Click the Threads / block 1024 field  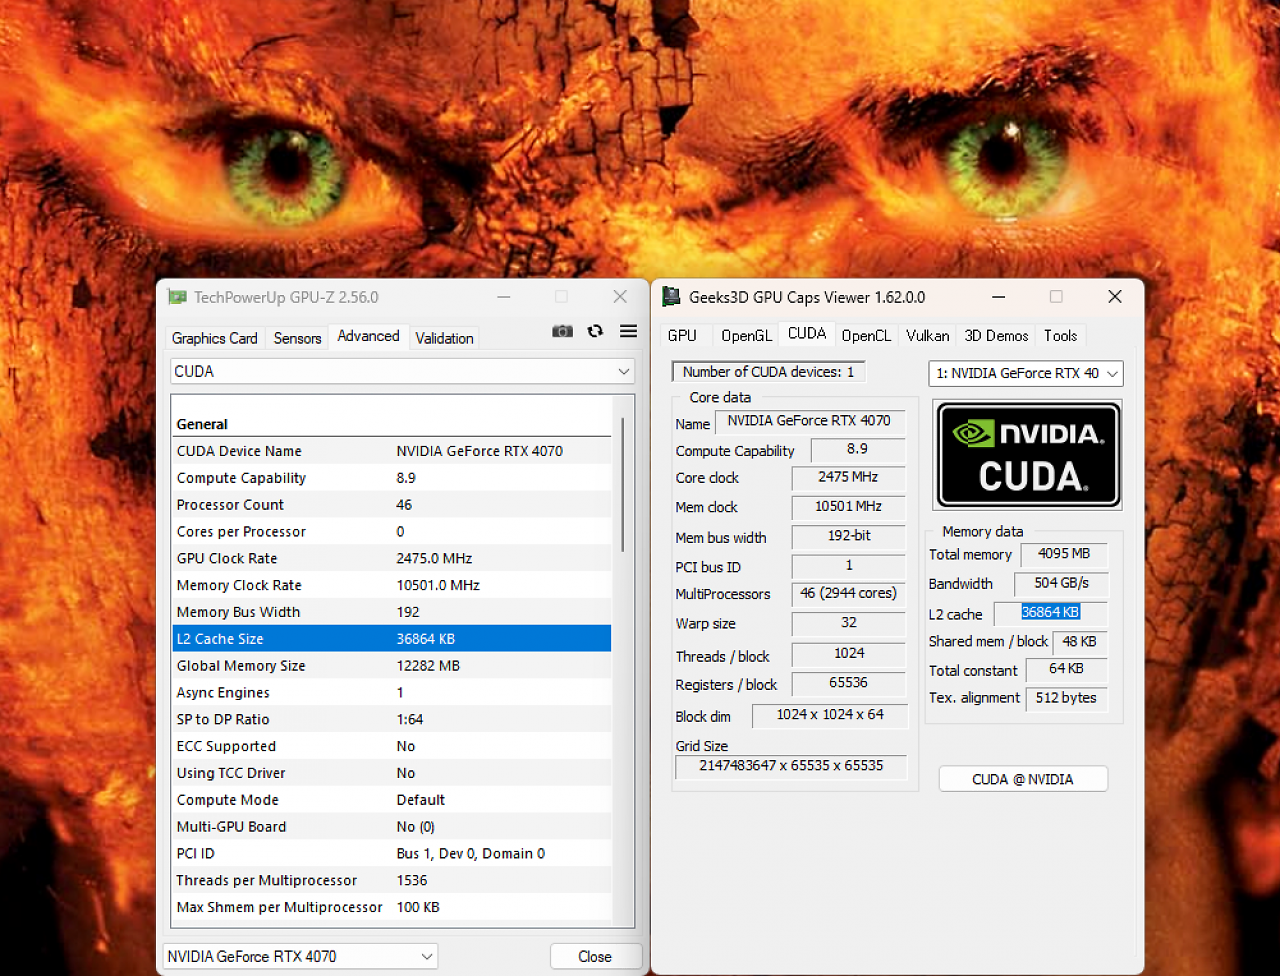pyautogui.click(x=848, y=653)
